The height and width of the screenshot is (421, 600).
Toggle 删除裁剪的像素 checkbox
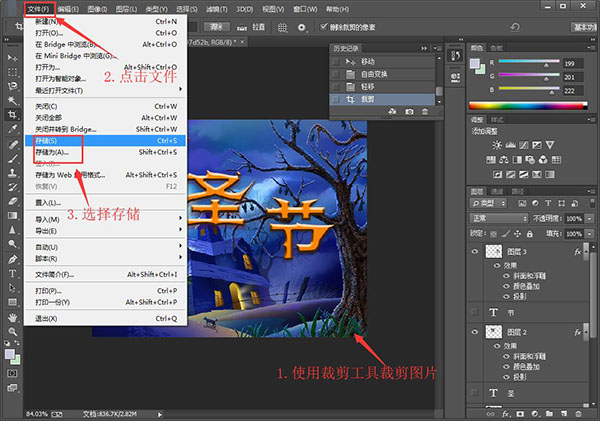[324, 27]
